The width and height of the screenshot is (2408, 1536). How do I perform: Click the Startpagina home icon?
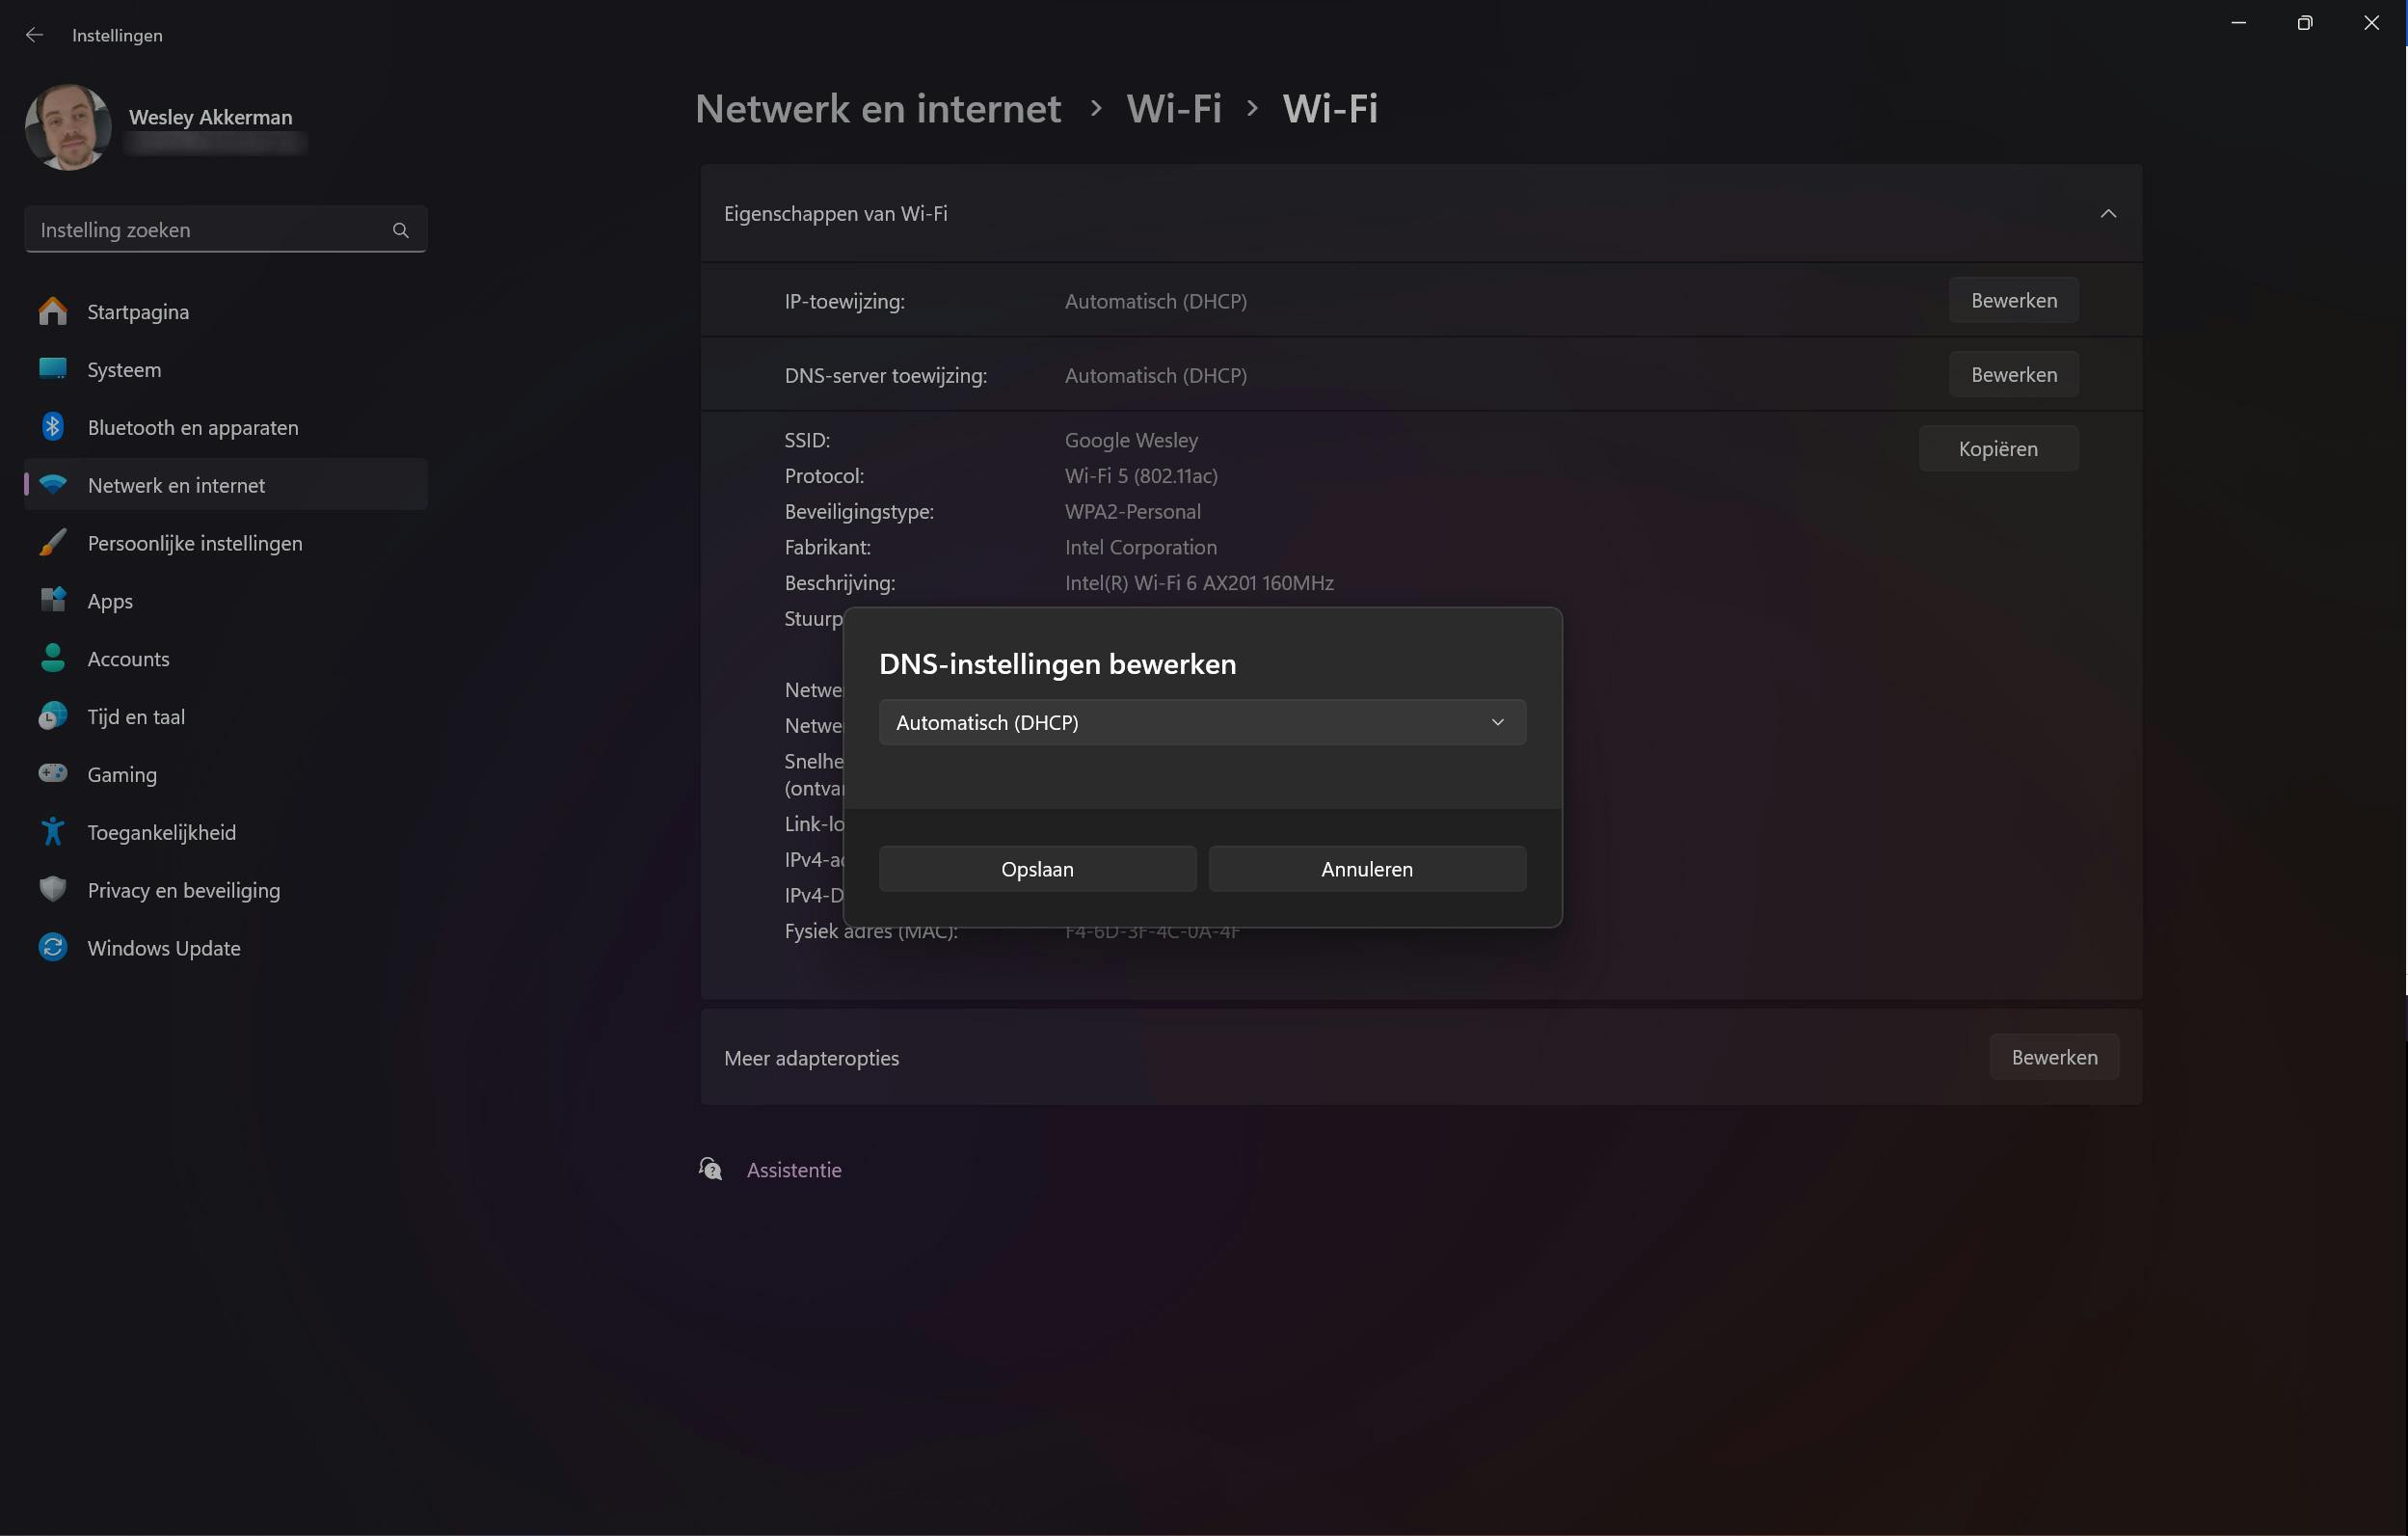click(53, 312)
